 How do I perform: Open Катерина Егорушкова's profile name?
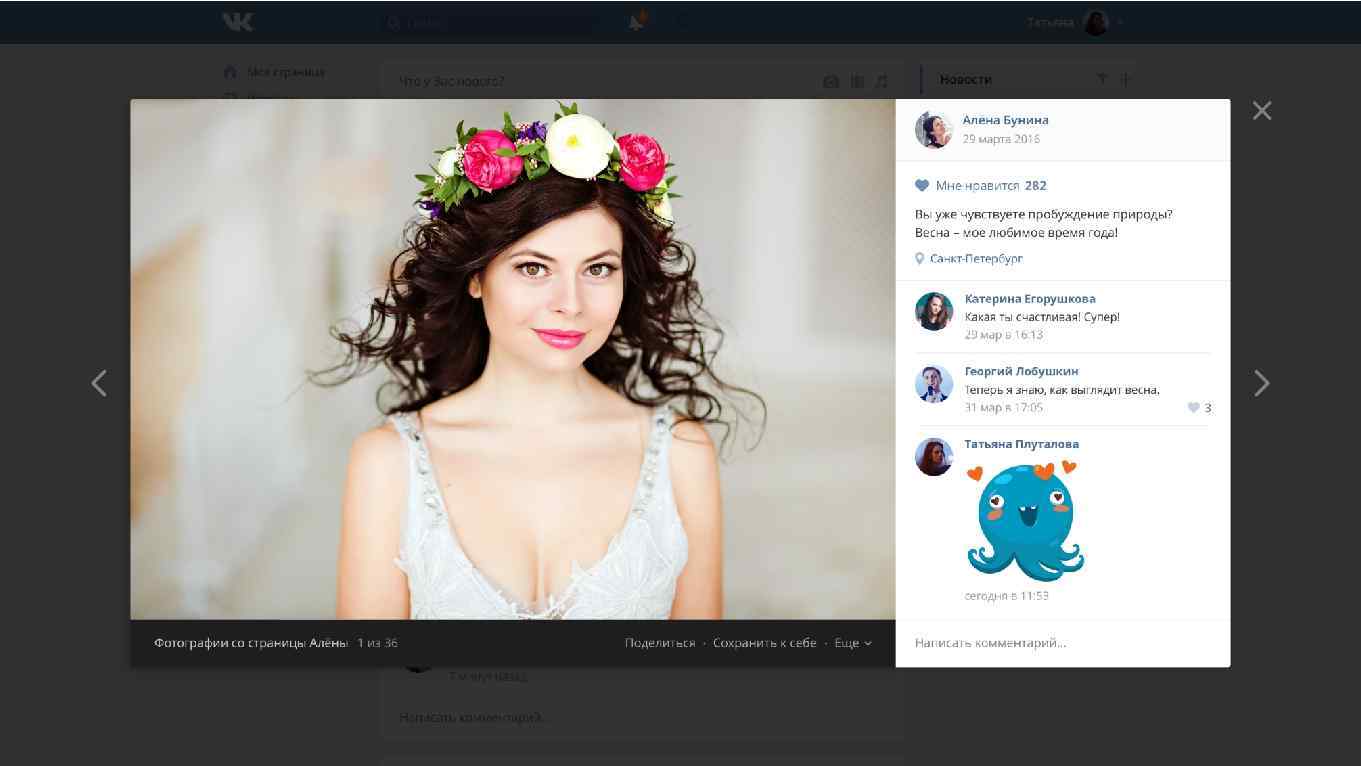click(1030, 299)
